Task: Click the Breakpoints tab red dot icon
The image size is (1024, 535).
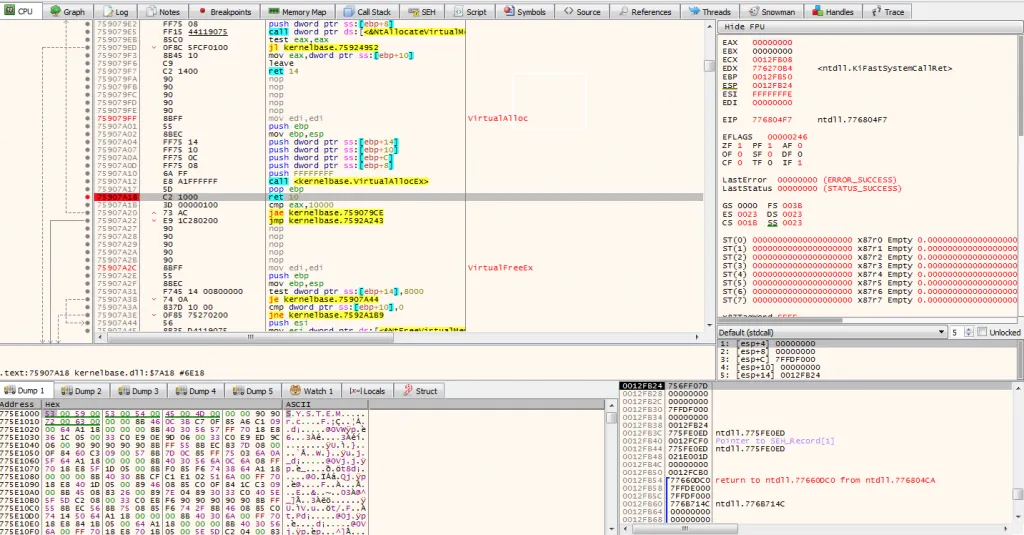Action: (203, 12)
